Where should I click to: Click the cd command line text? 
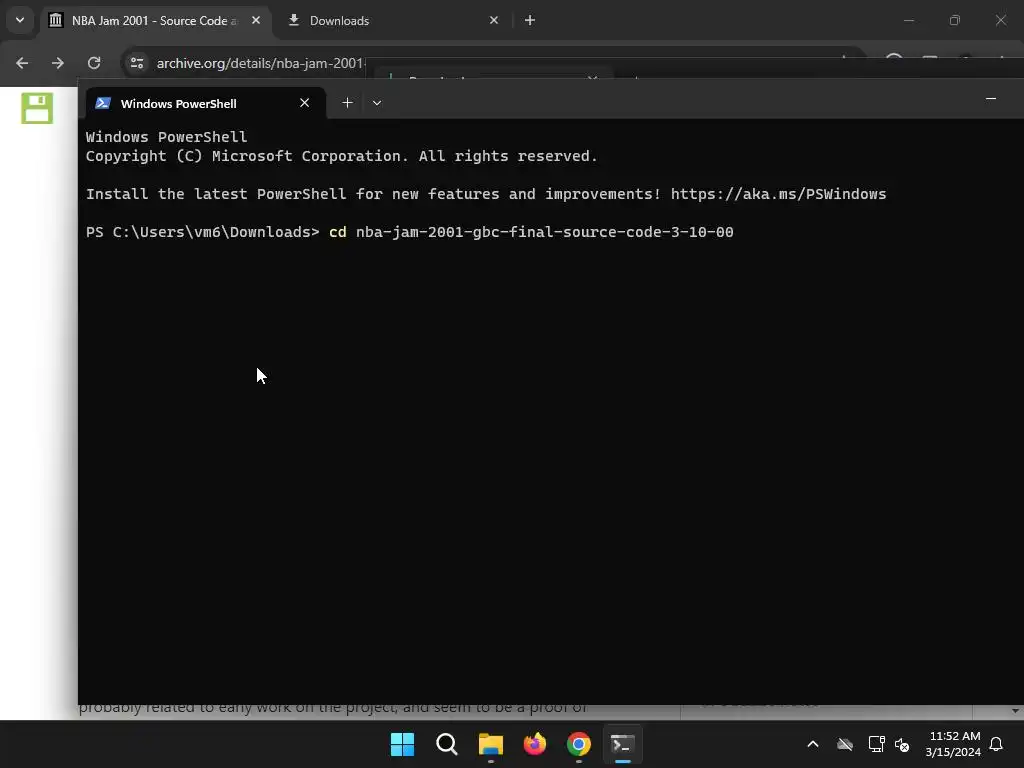click(531, 232)
